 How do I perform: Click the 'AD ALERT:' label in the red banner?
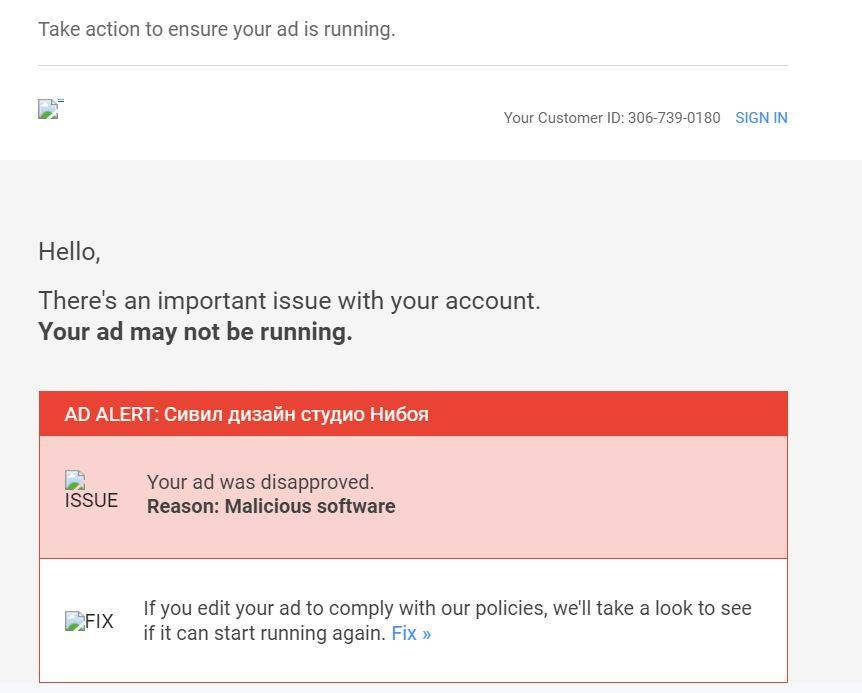112,414
